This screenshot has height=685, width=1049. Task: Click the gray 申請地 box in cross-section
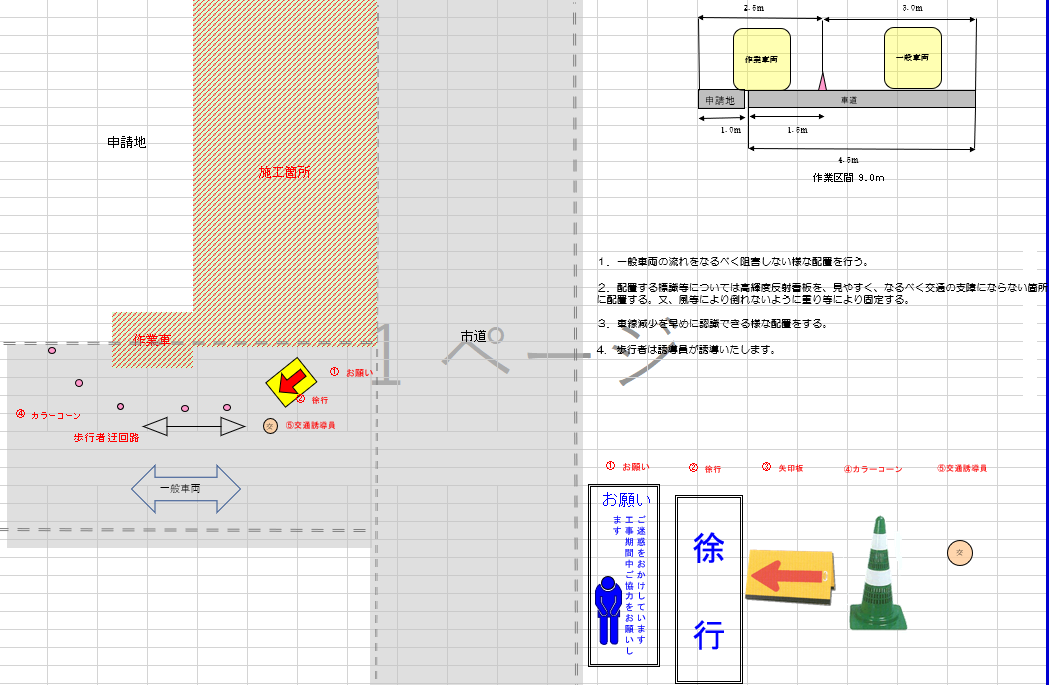(x=721, y=100)
